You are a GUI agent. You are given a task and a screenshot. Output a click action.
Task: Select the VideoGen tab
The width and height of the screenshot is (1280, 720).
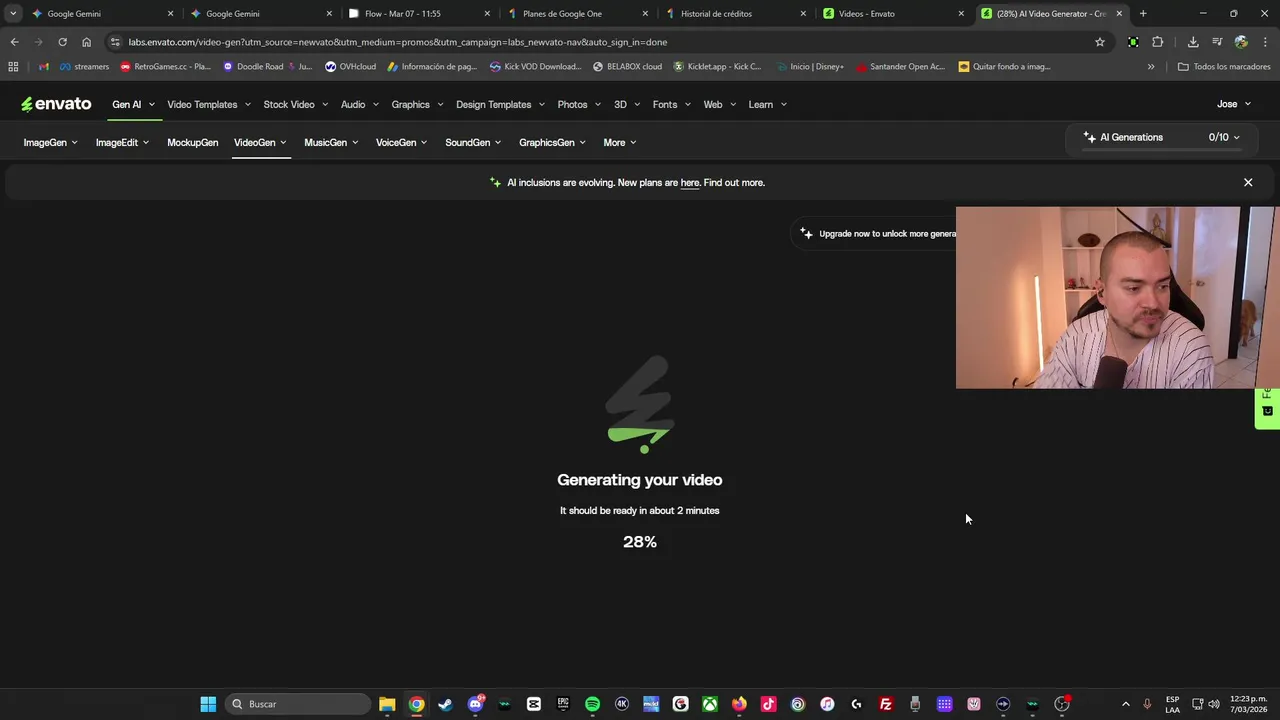click(260, 142)
